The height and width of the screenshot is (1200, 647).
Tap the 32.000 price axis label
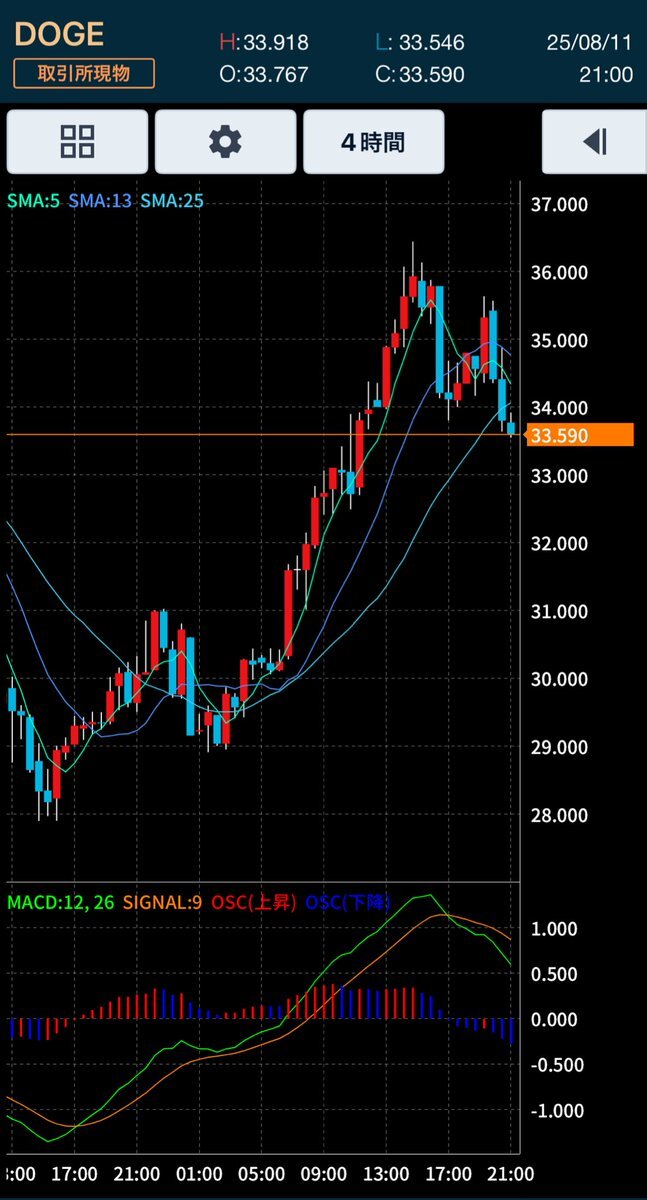[559, 544]
